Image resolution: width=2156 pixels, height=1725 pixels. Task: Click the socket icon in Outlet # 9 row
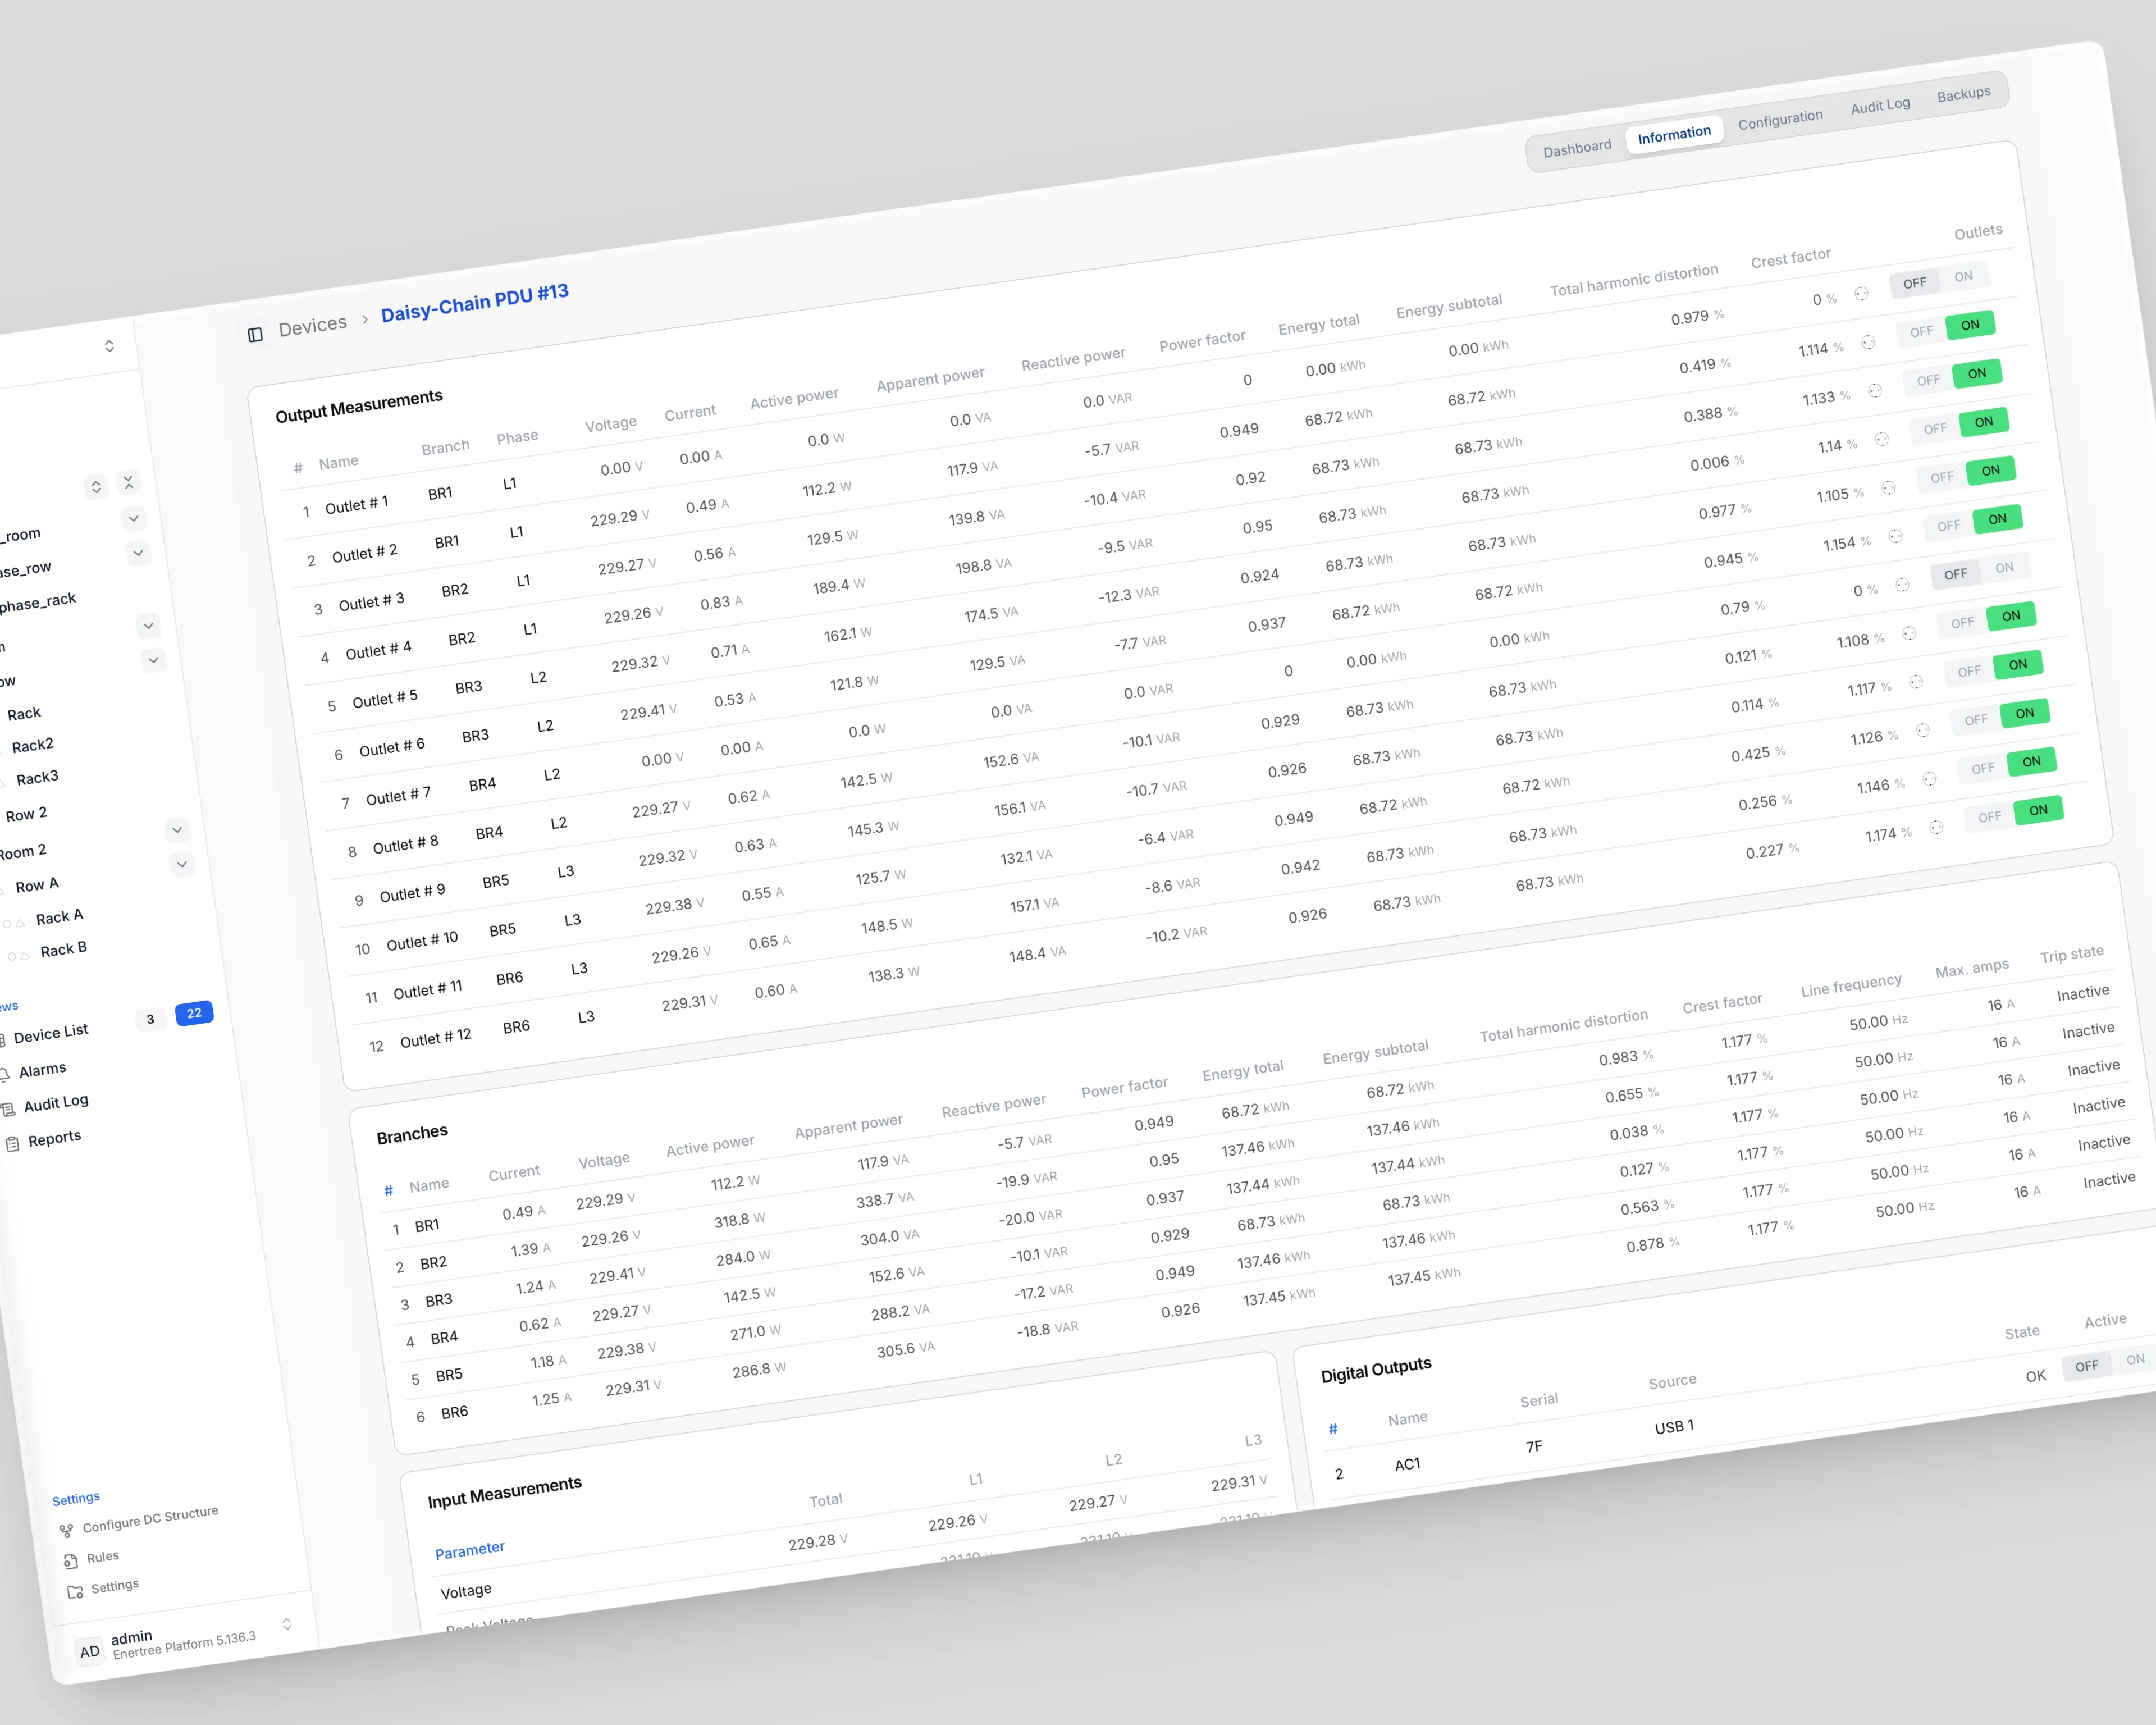tap(1916, 682)
